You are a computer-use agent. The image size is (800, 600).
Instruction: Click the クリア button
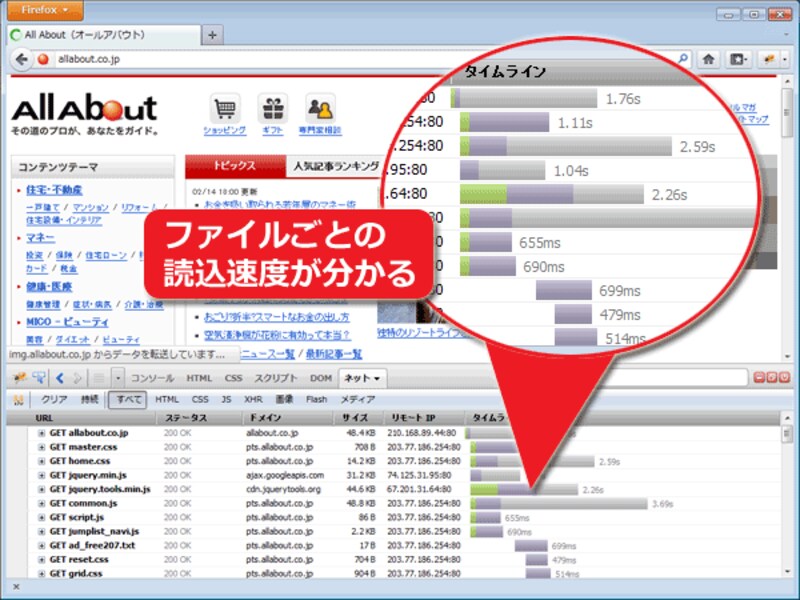tap(54, 399)
